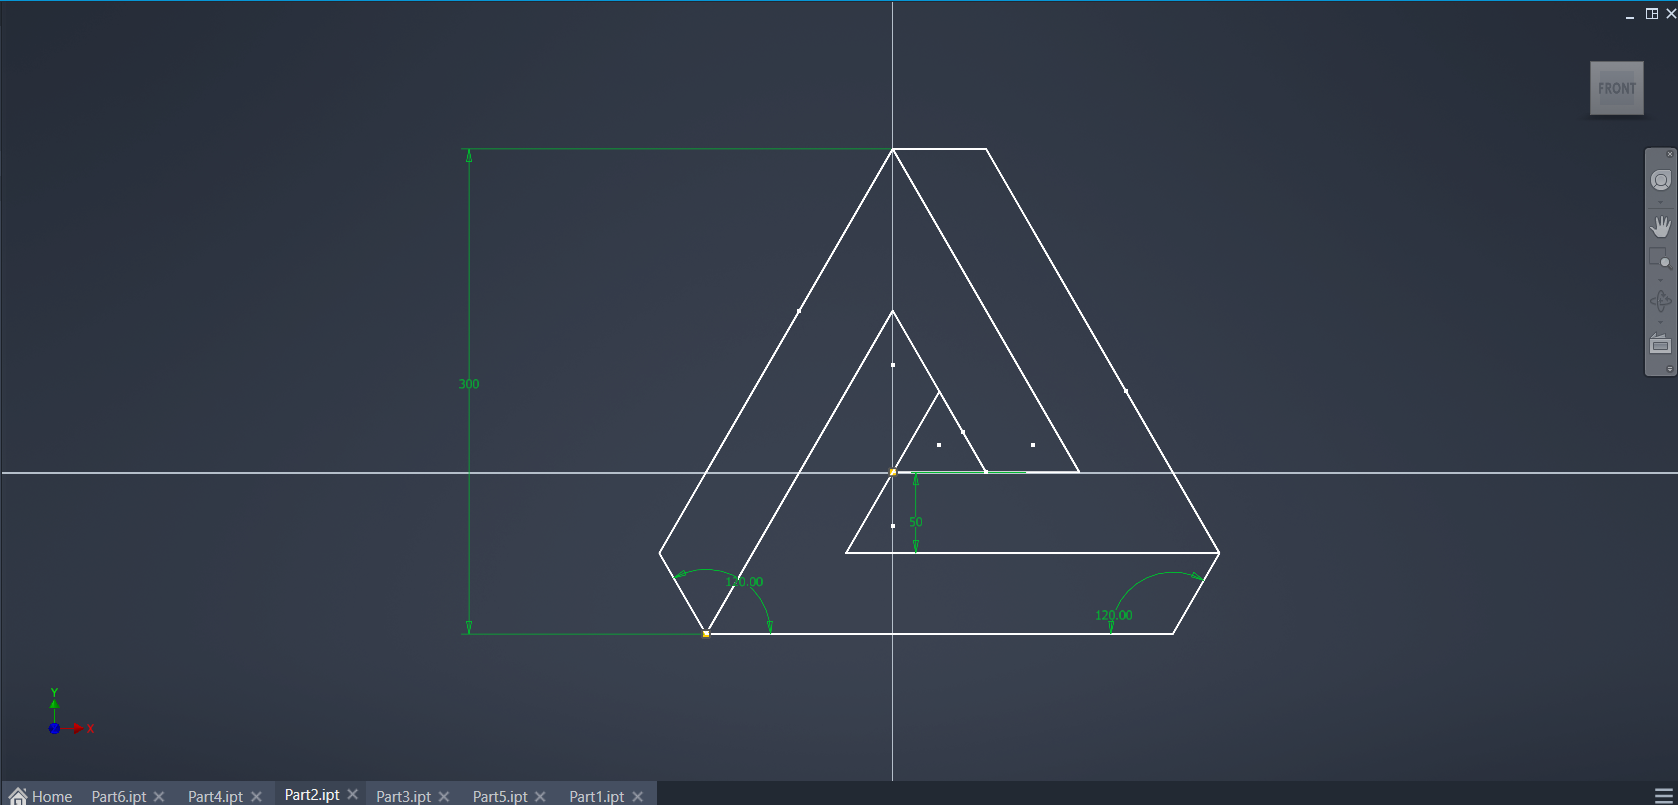Click the FRONT face of the ViewCube
This screenshot has width=1678, height=805.
[1616, 88]
